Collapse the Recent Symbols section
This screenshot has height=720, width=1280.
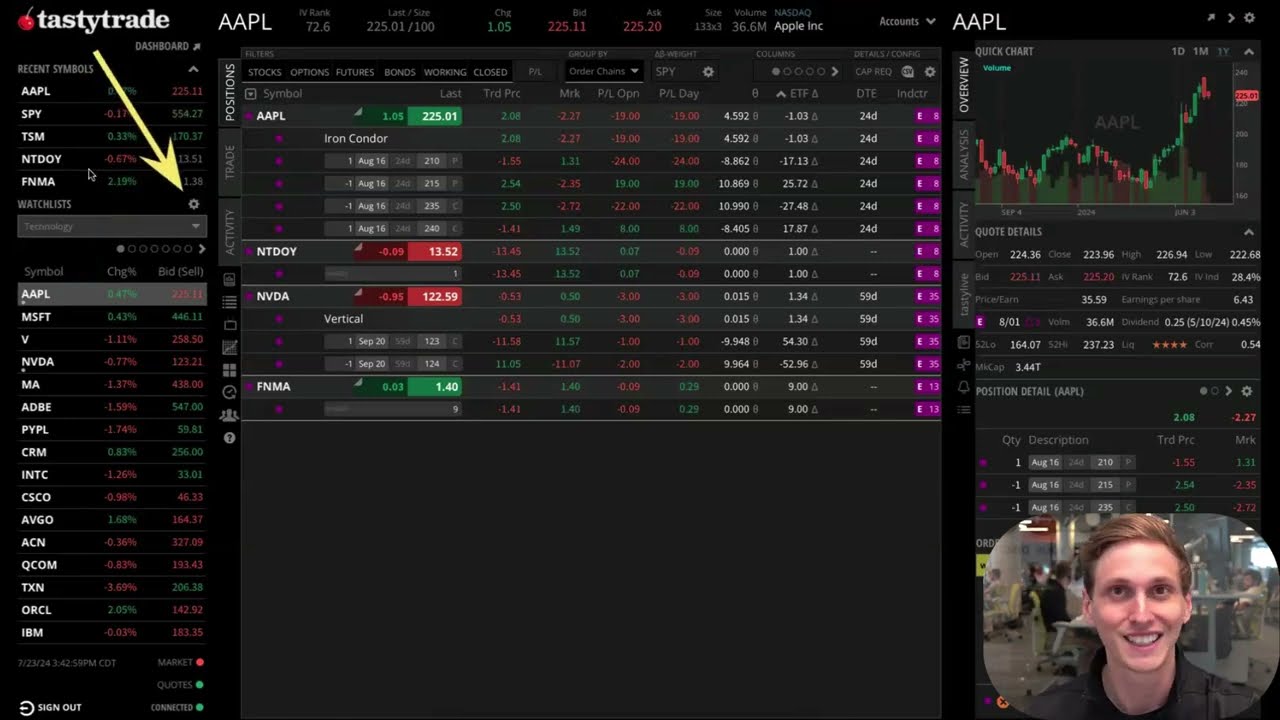click(193, 69)
